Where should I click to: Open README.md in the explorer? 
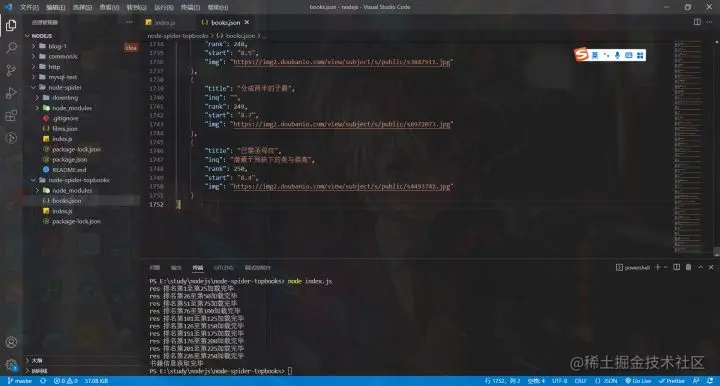(x=69, y=170)
